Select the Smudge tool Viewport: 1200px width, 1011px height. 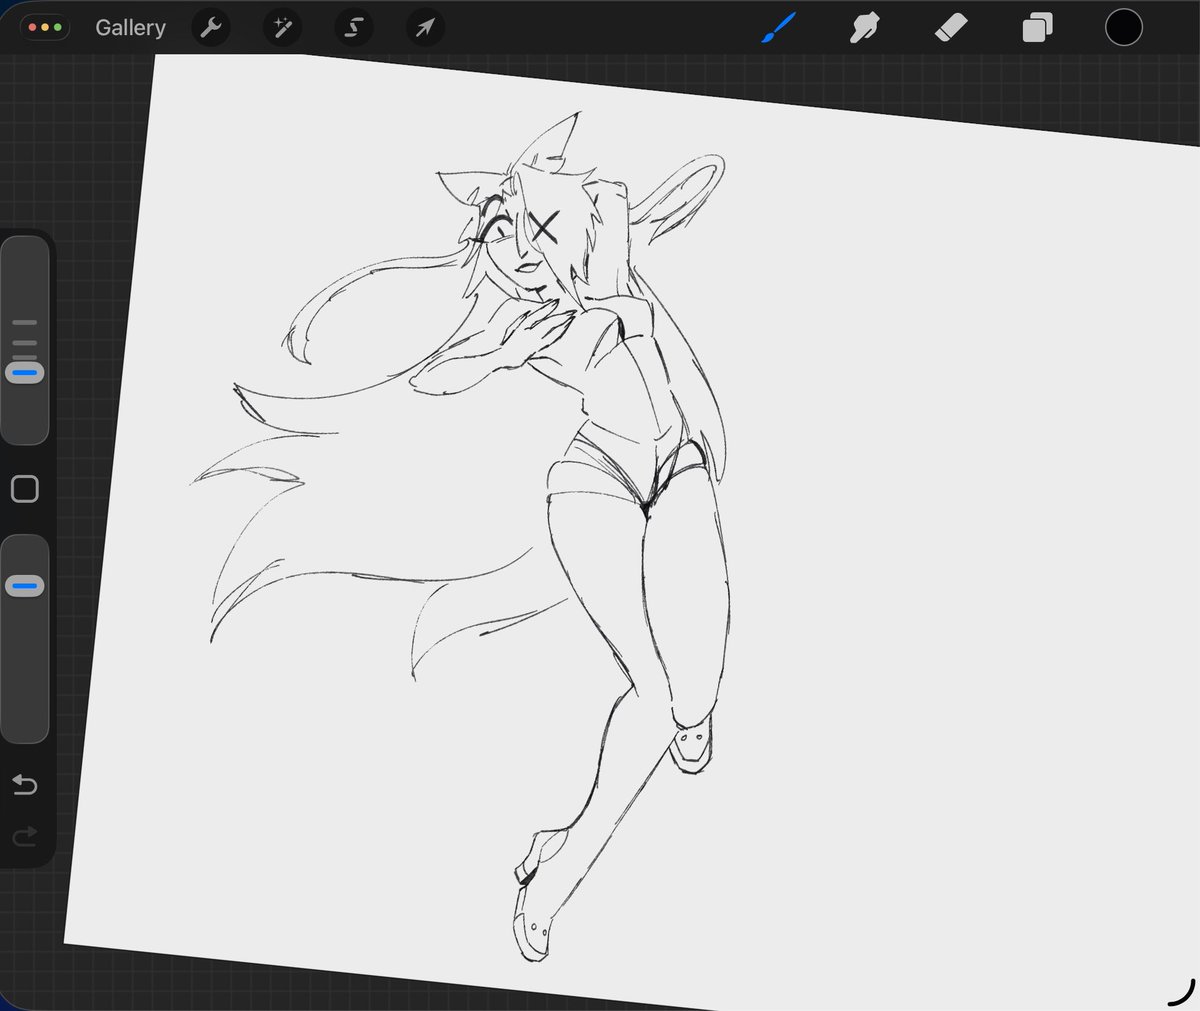[864, 28]
